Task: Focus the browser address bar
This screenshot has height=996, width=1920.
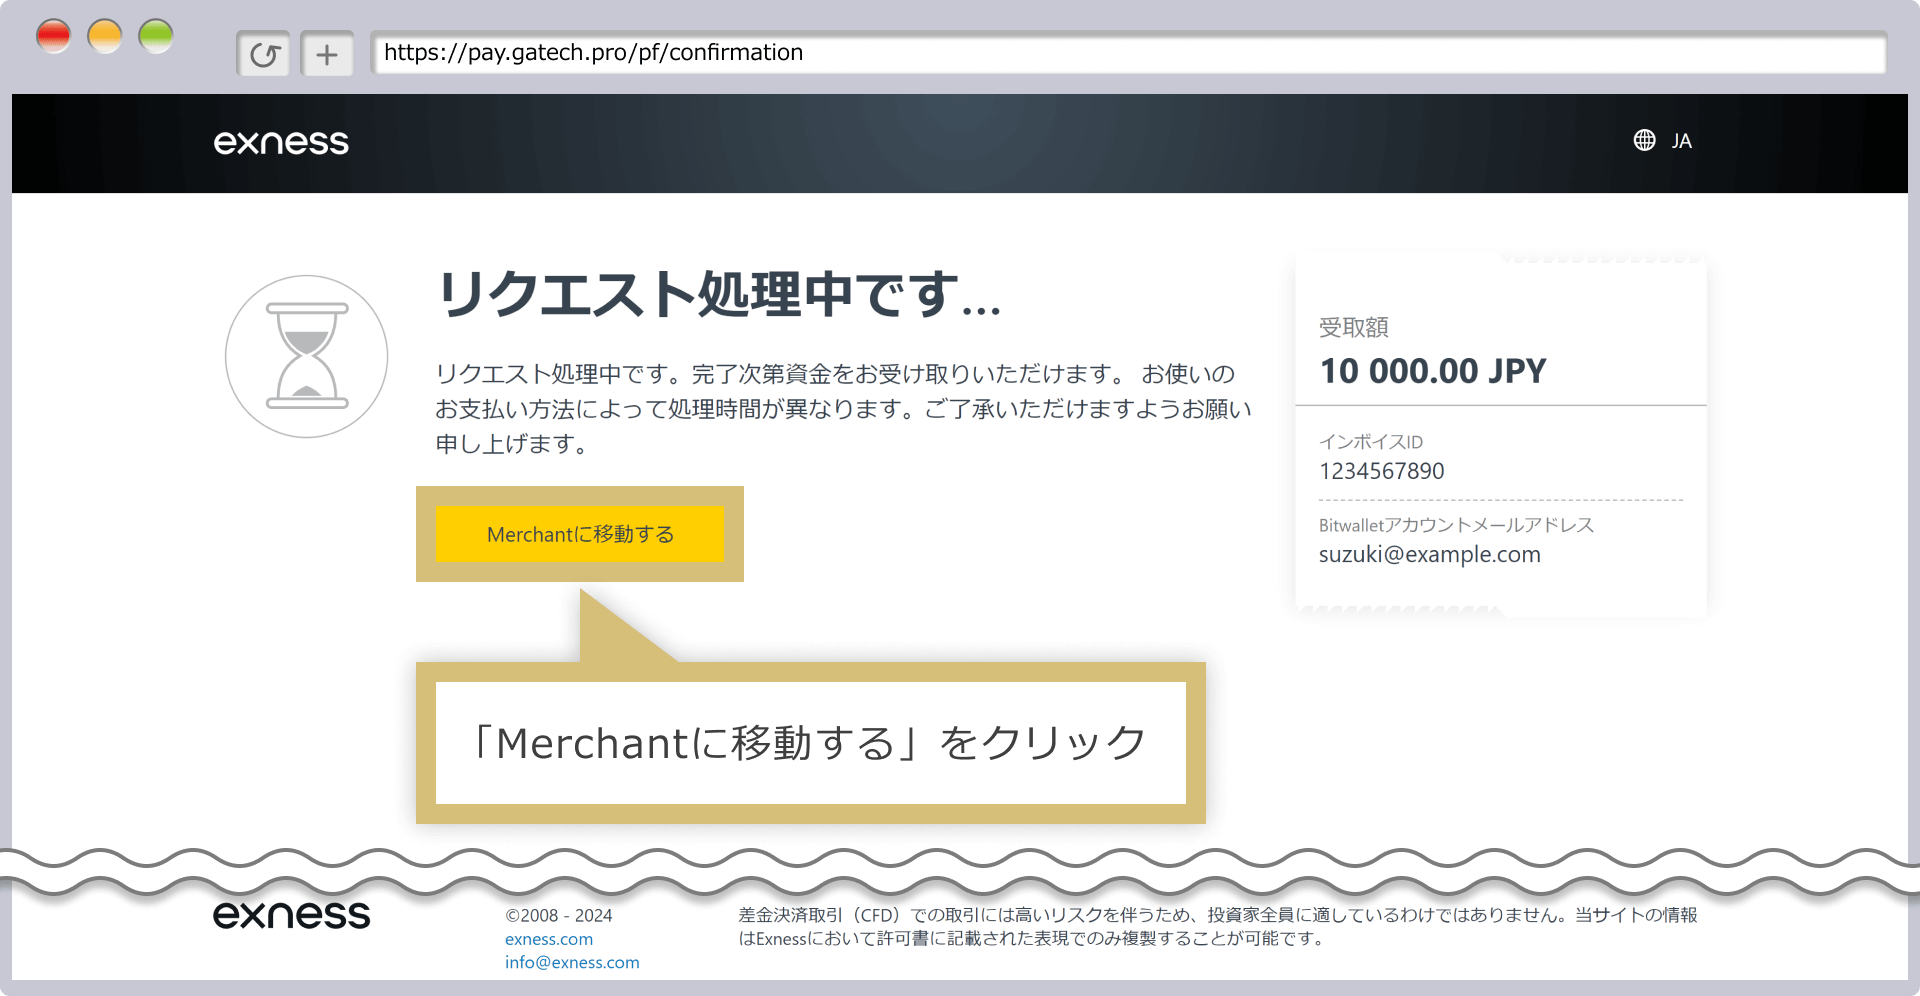Action: click(1128, 52)
